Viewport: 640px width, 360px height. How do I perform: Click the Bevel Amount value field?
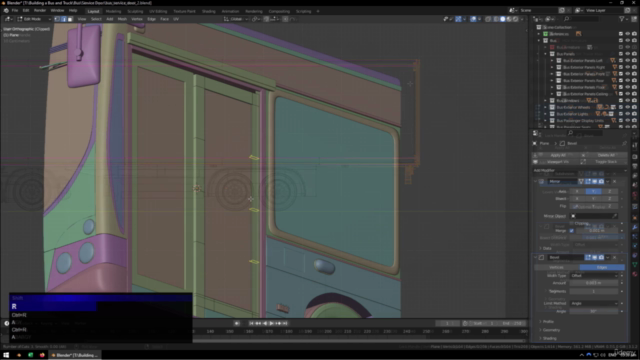(594, 283)
